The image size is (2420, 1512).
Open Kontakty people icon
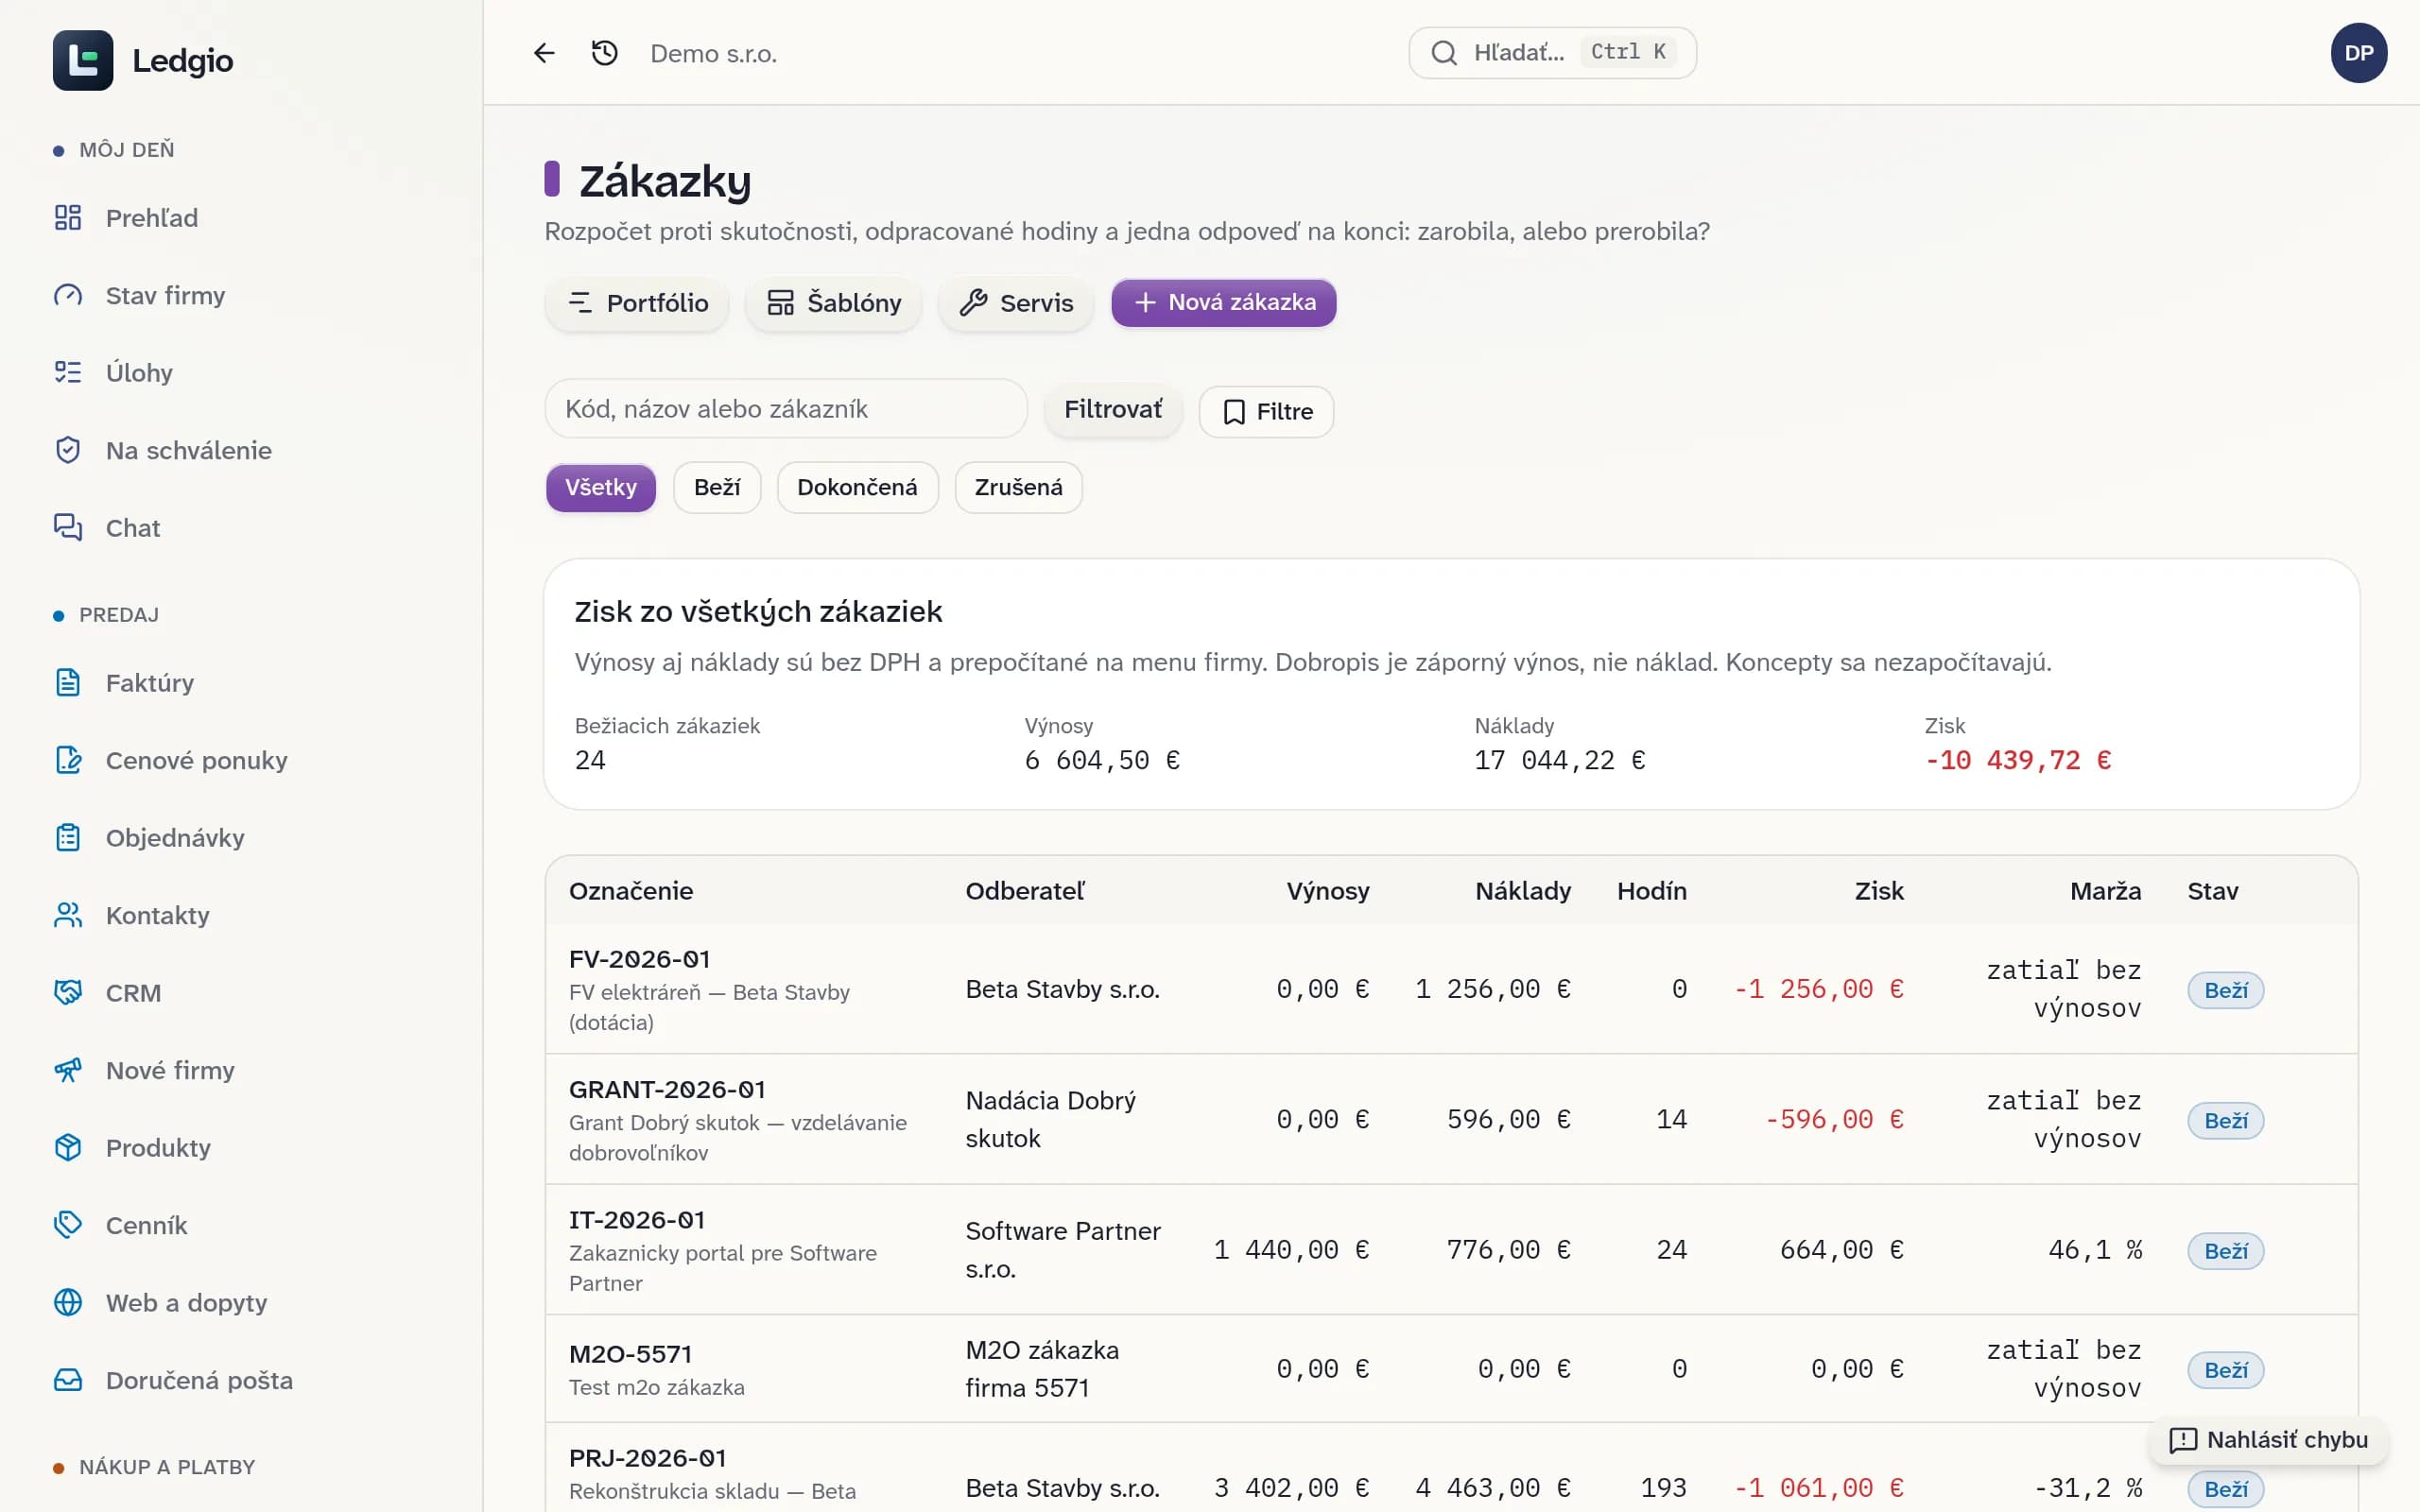click(68, 915)
